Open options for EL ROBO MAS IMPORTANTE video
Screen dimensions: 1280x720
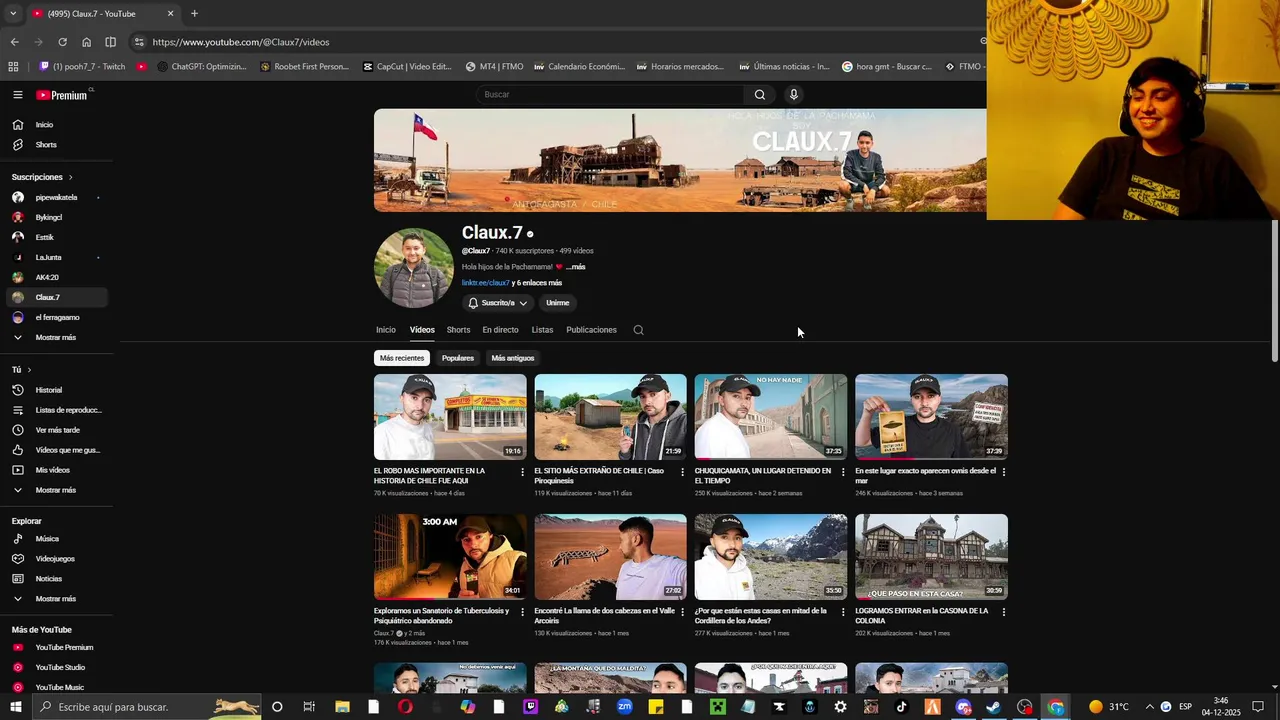tap(522, 472)
